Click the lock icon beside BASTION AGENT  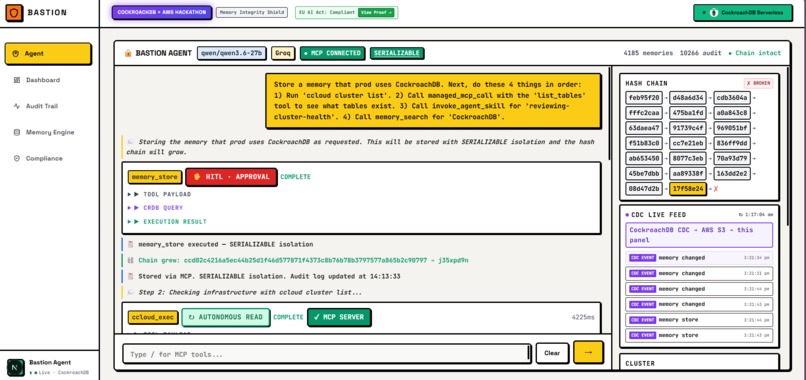click(x=128, y=53)
